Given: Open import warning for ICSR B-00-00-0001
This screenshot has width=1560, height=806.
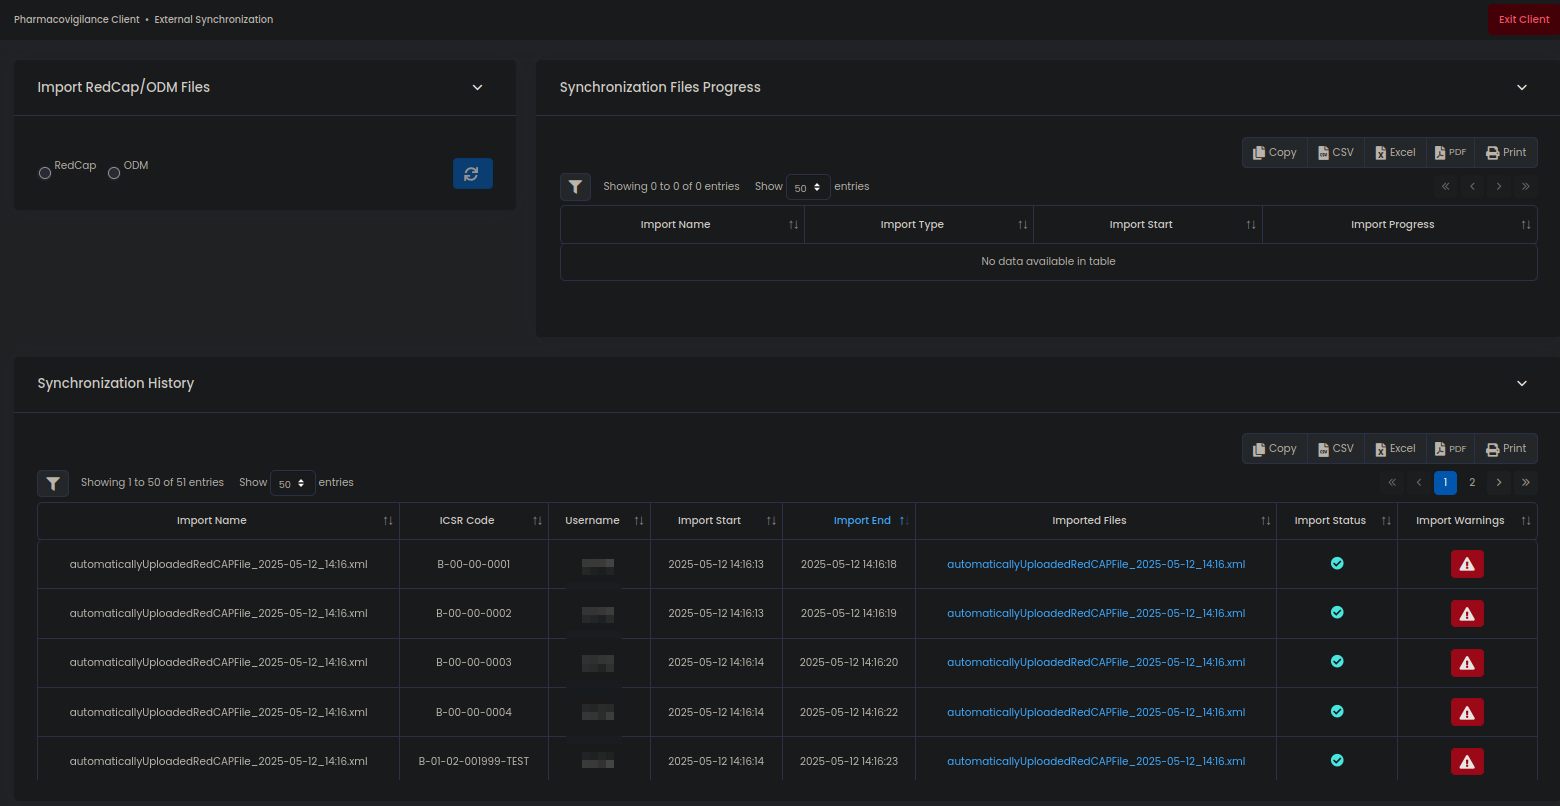Looking at the screenshot, I should tap(1467, 564).
